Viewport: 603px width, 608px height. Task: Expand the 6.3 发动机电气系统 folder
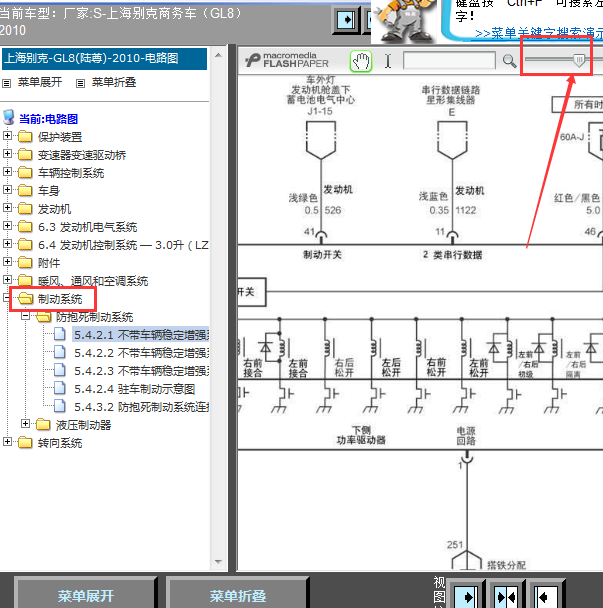[x=7, y=225]
